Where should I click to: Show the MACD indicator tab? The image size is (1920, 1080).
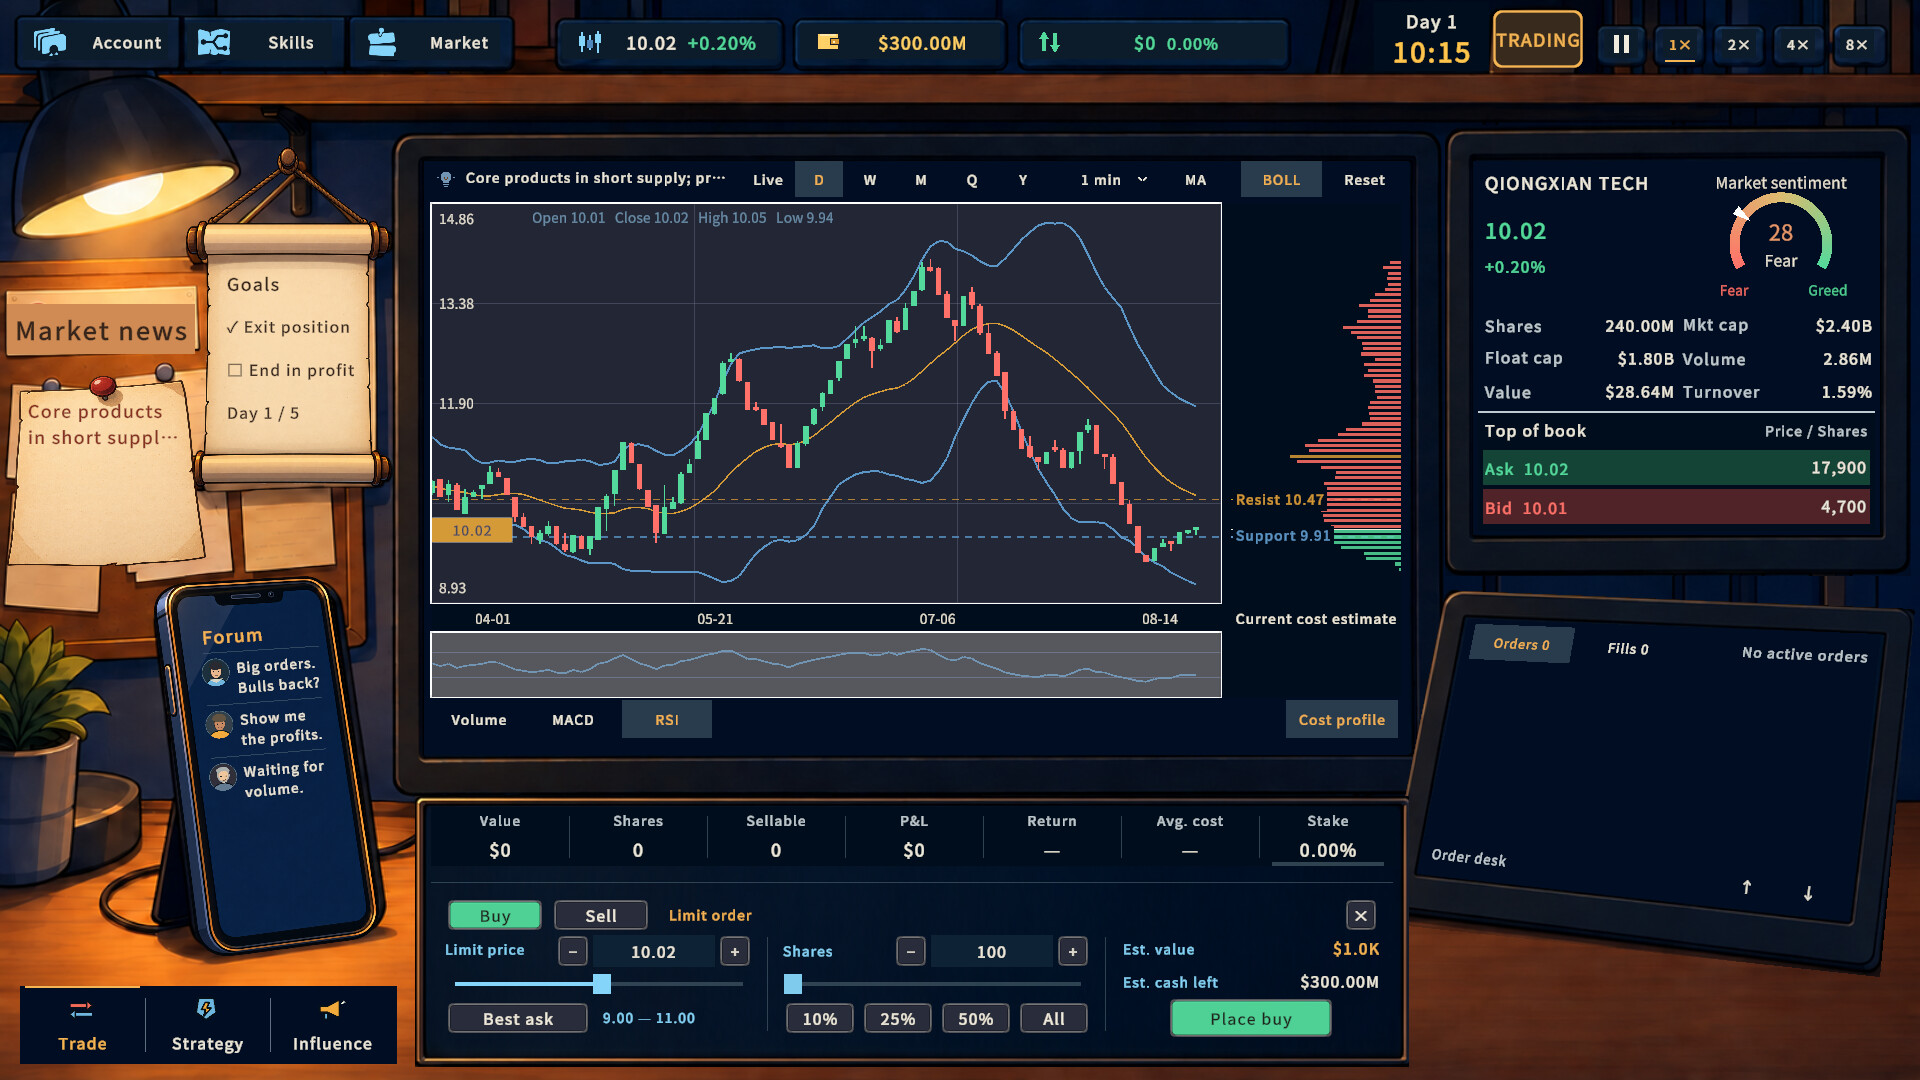[573, 720]
